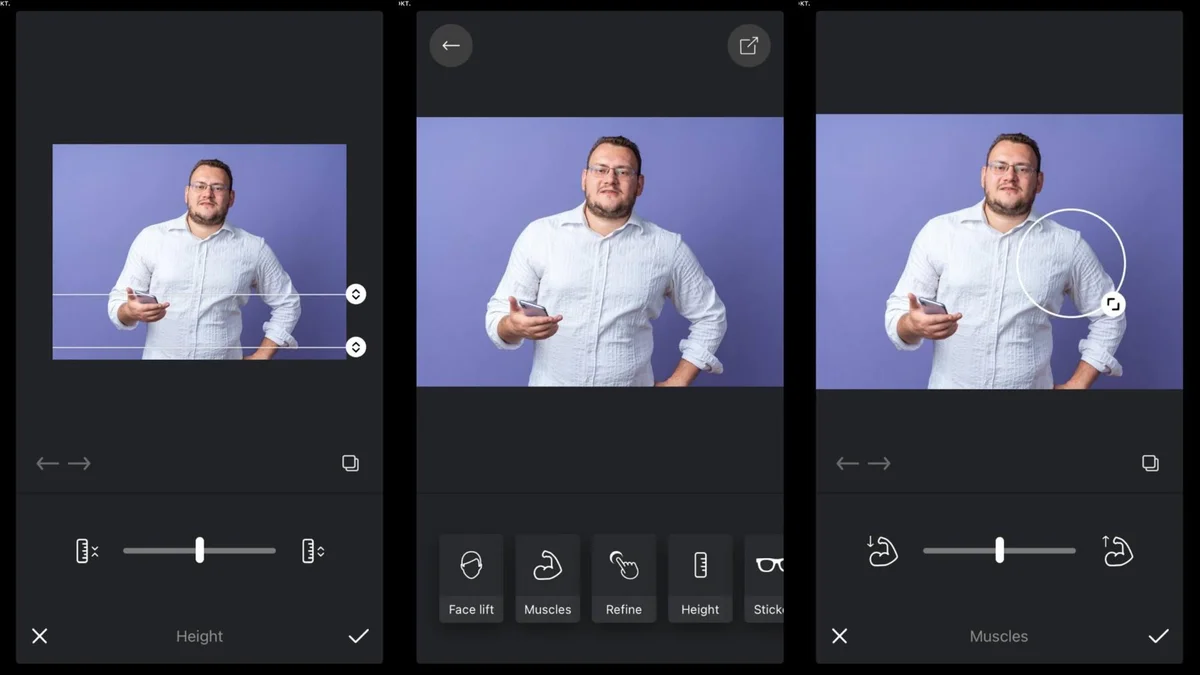
Task: Select the Stickers glasses tool
Action: 766,578
